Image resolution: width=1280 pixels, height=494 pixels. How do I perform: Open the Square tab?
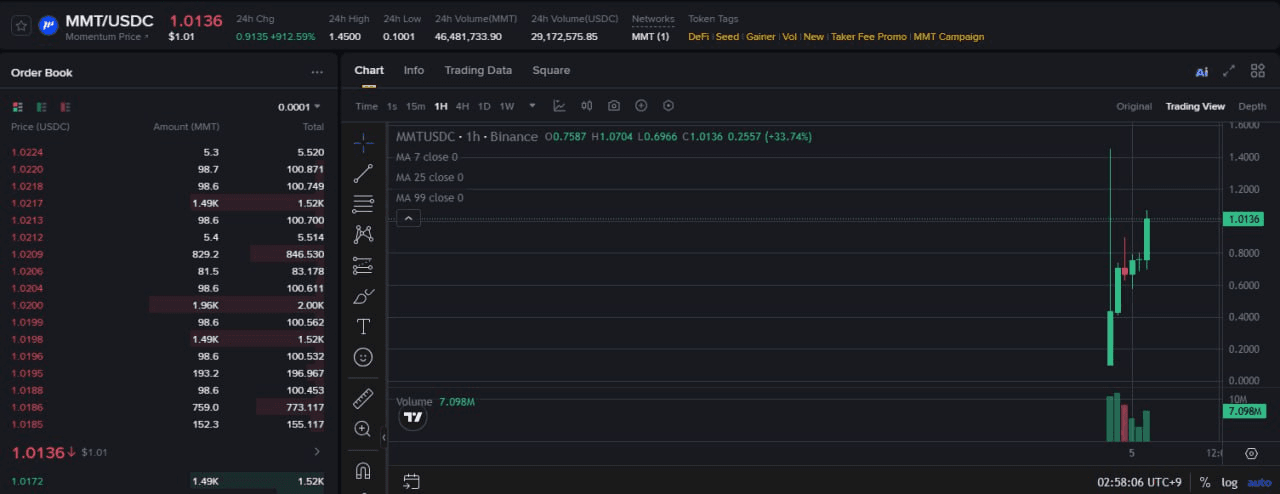[551, 70]
